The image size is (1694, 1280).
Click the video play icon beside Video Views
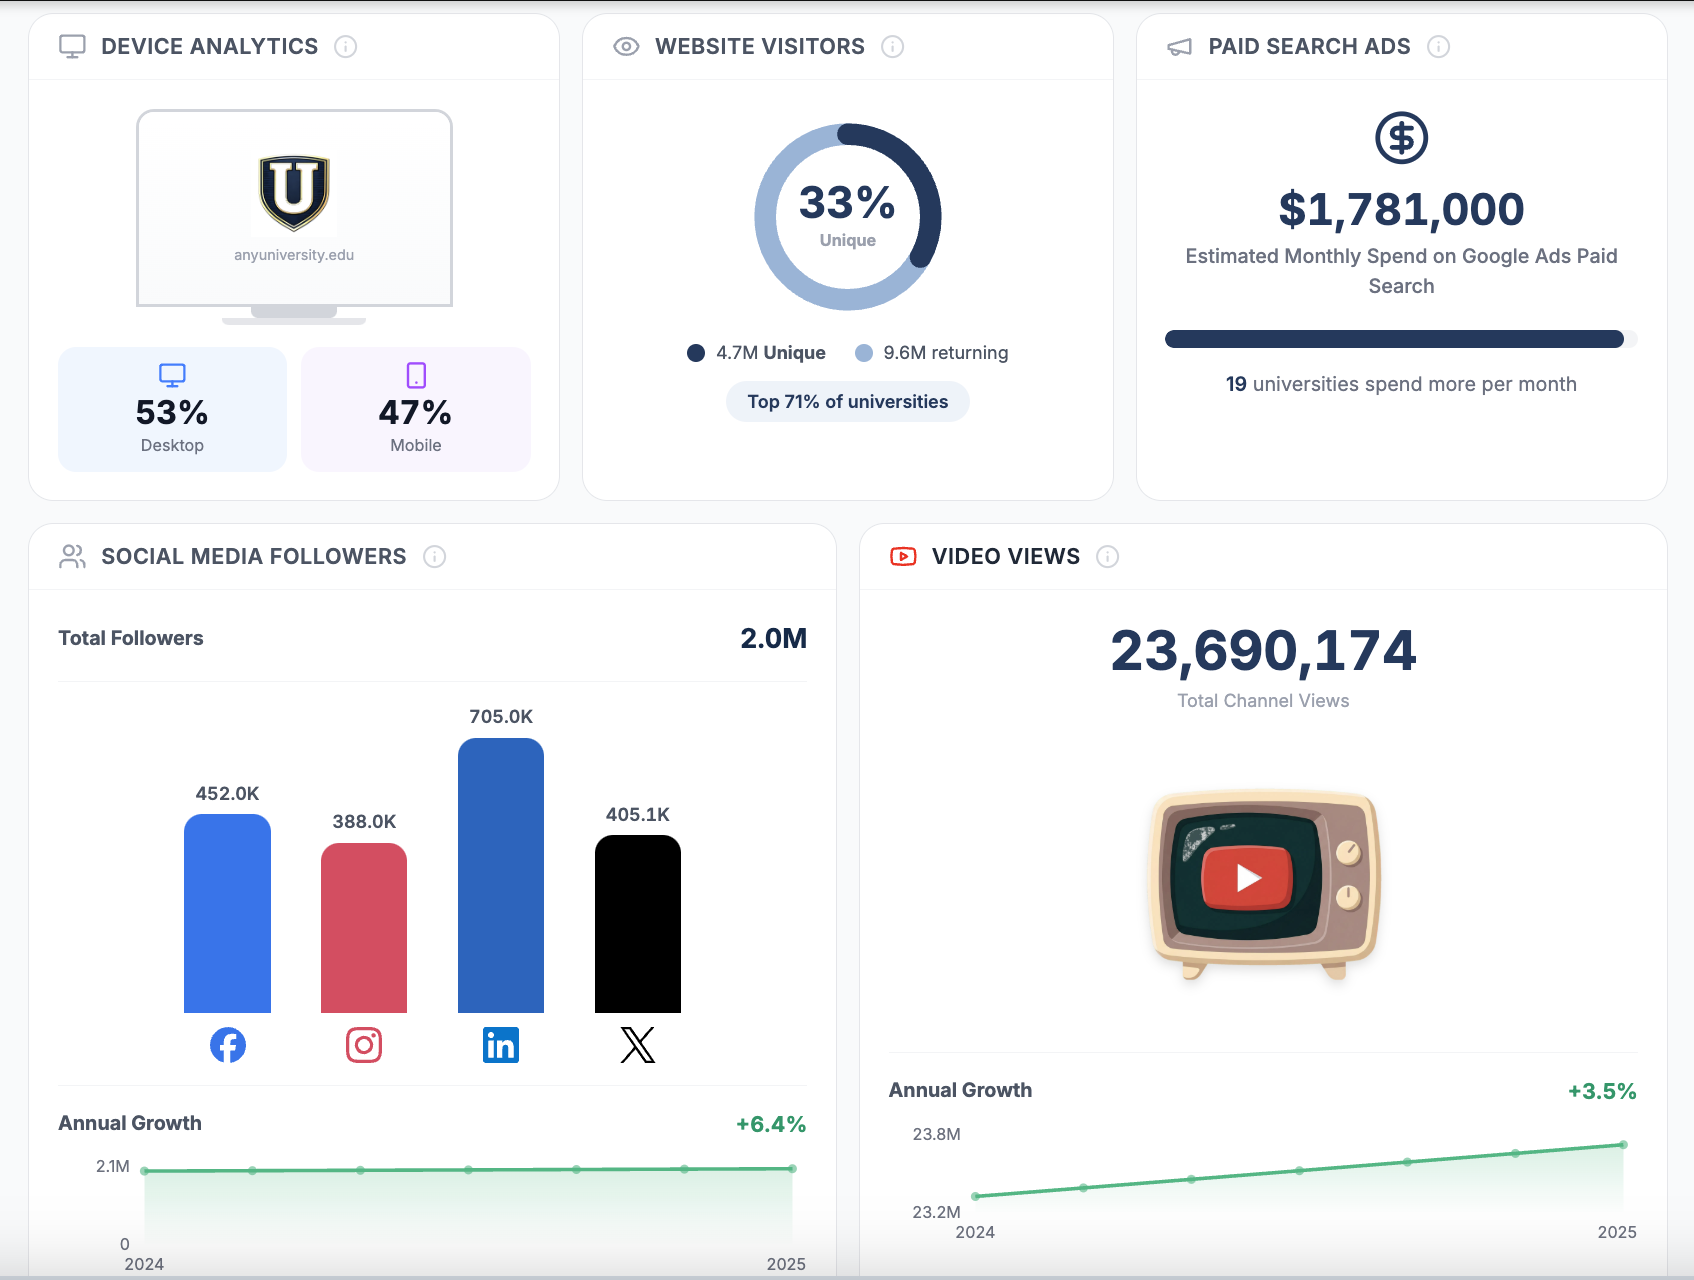click(x=902, y=556)
